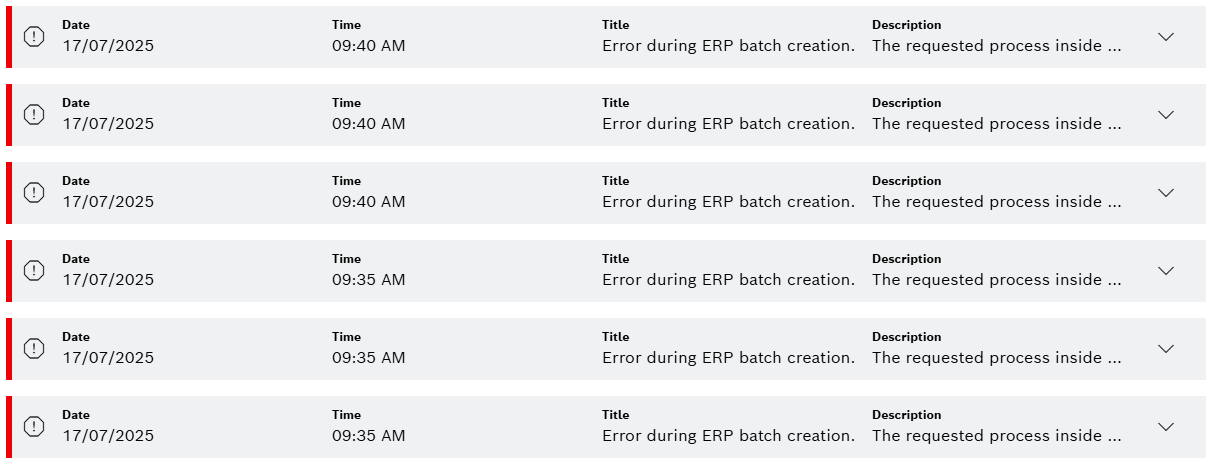1215x470 pixels.
Task: Click the error icon in the topmost notification row
Action: tap(34, 37)
